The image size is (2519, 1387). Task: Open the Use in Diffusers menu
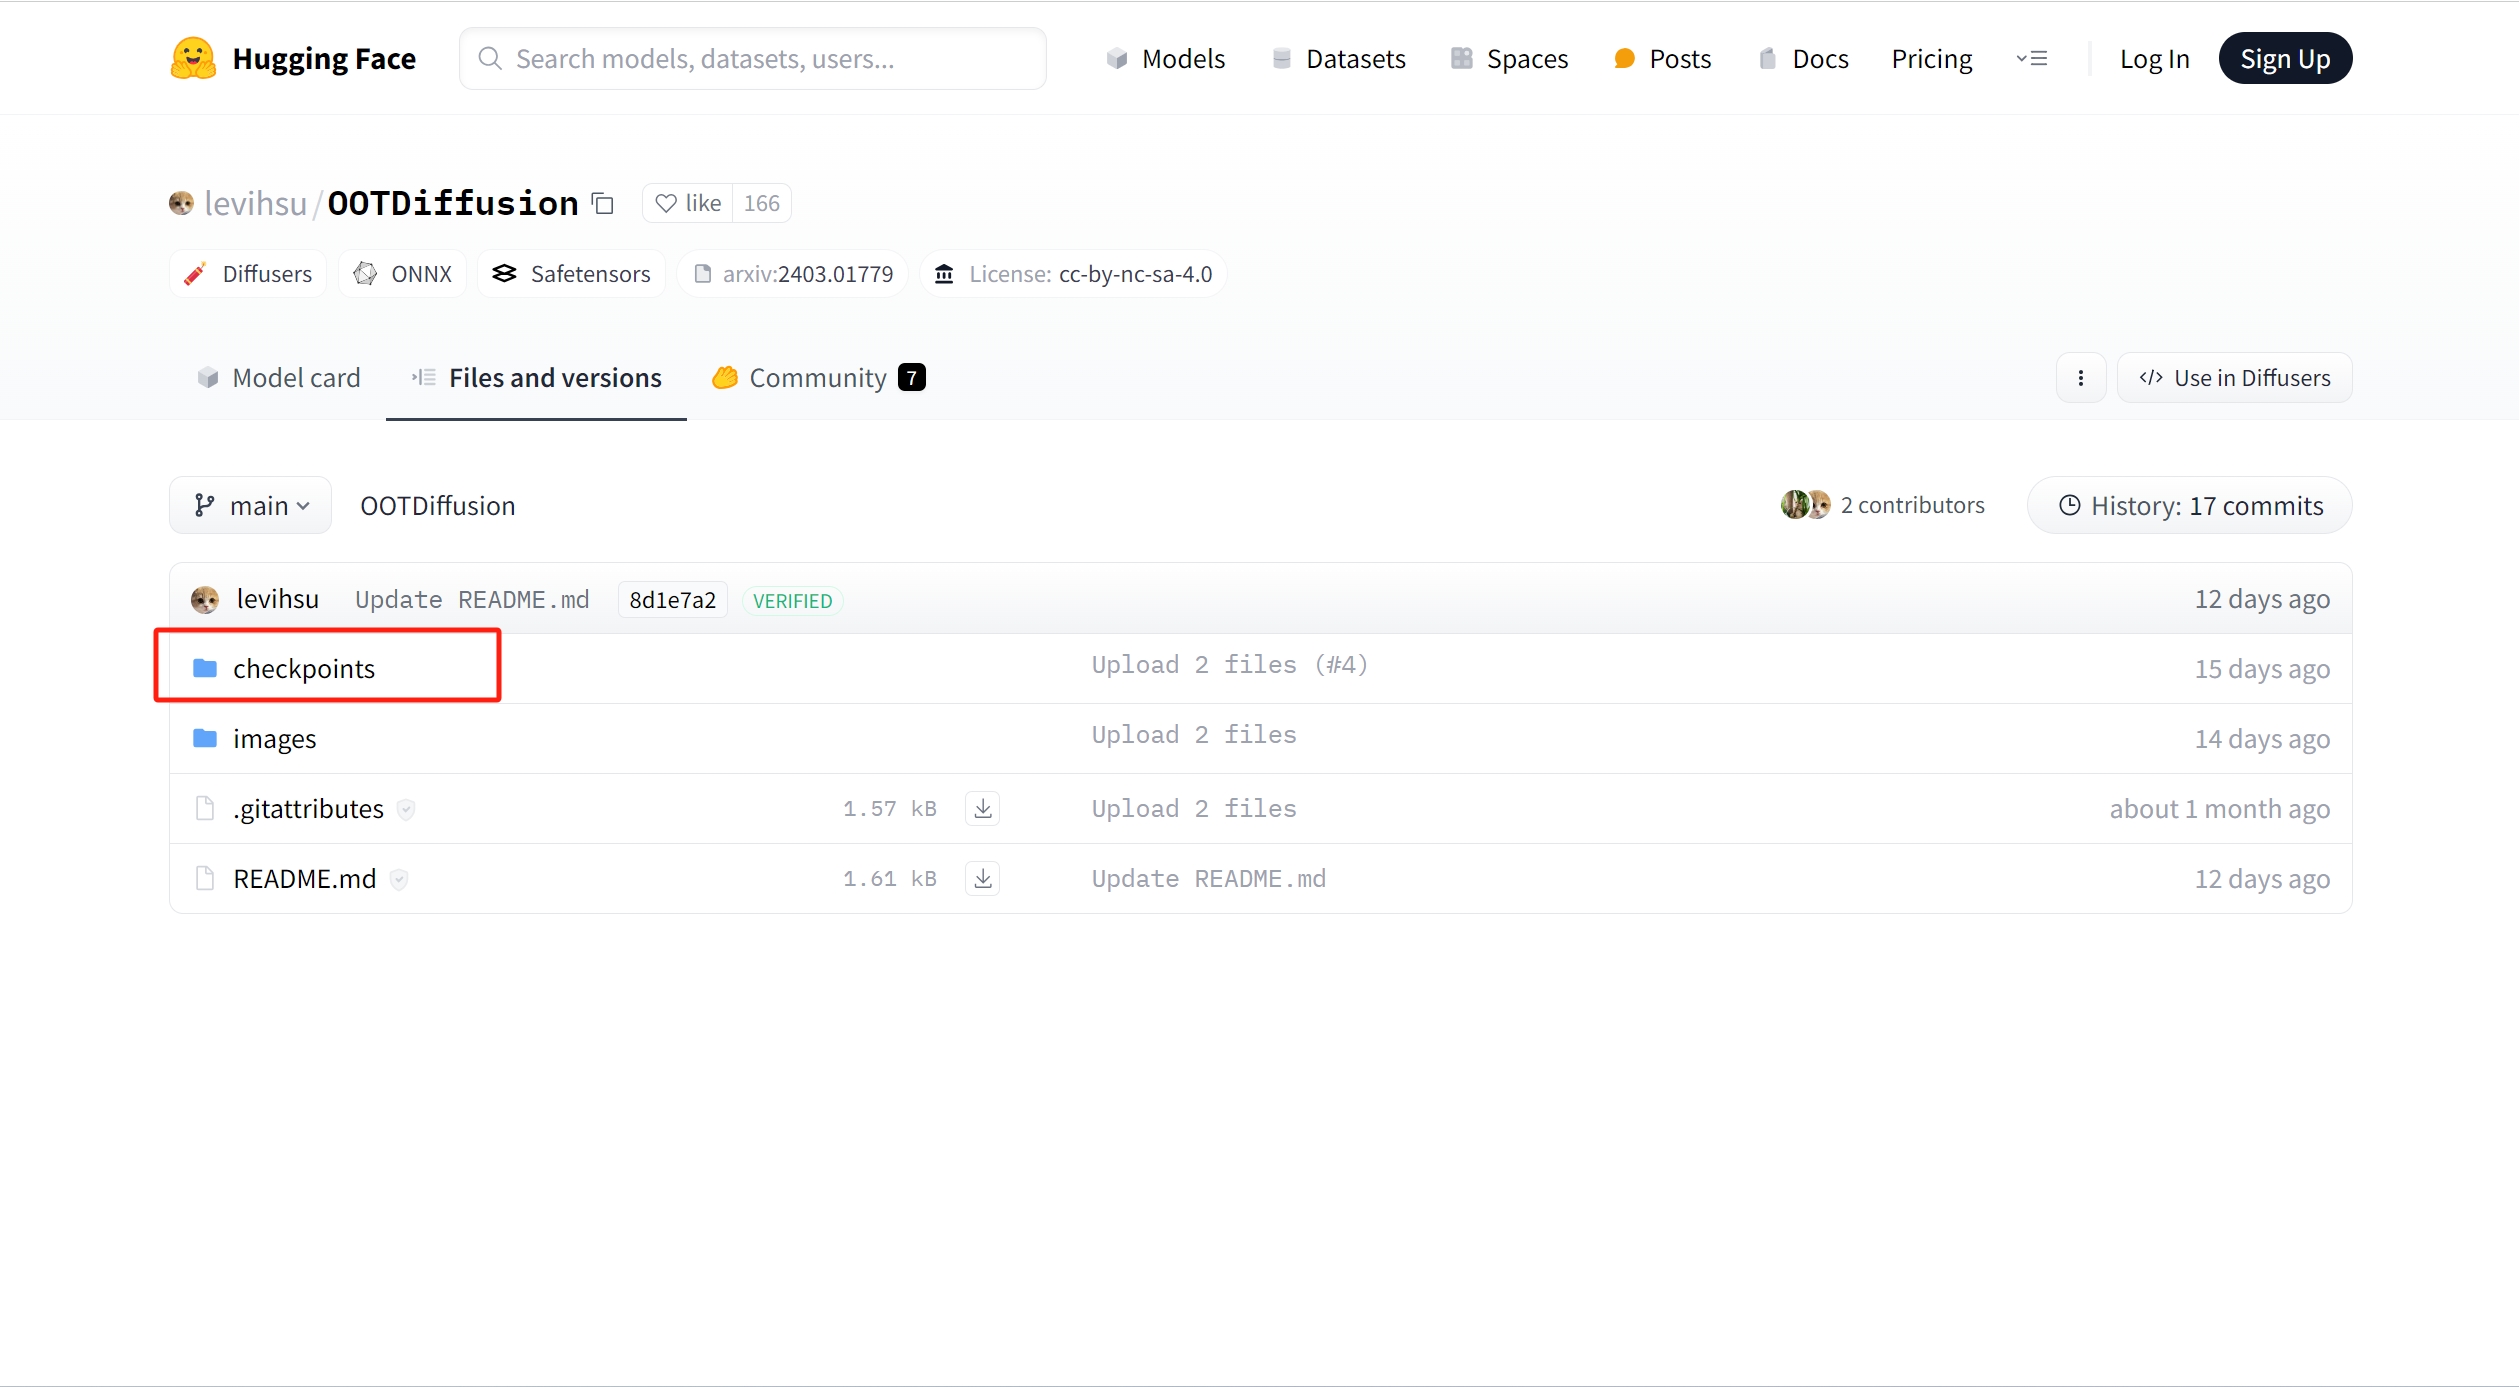tap(2234, 378)
